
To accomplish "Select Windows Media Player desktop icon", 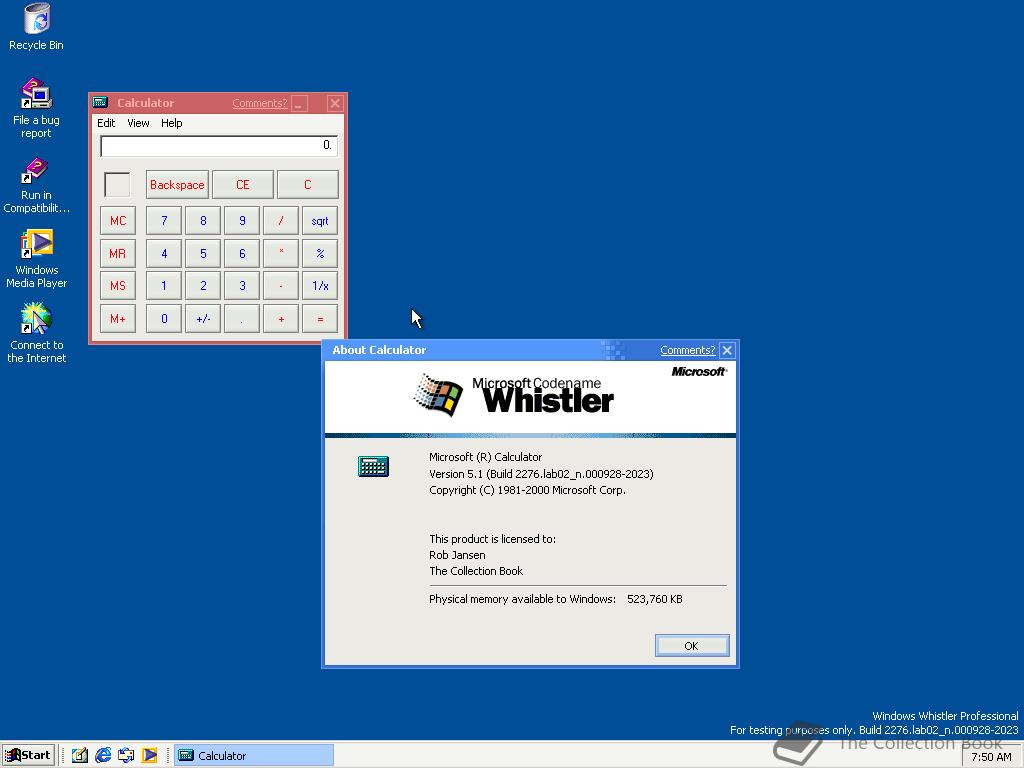I will click(x=37, y=259).
